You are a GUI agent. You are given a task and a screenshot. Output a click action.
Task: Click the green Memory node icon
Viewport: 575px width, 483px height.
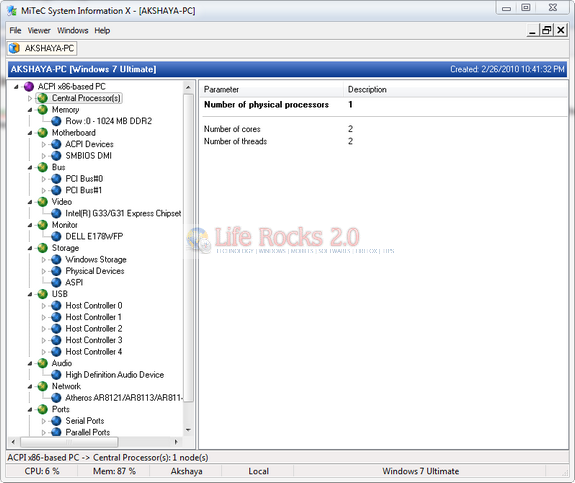pos(43,110)
